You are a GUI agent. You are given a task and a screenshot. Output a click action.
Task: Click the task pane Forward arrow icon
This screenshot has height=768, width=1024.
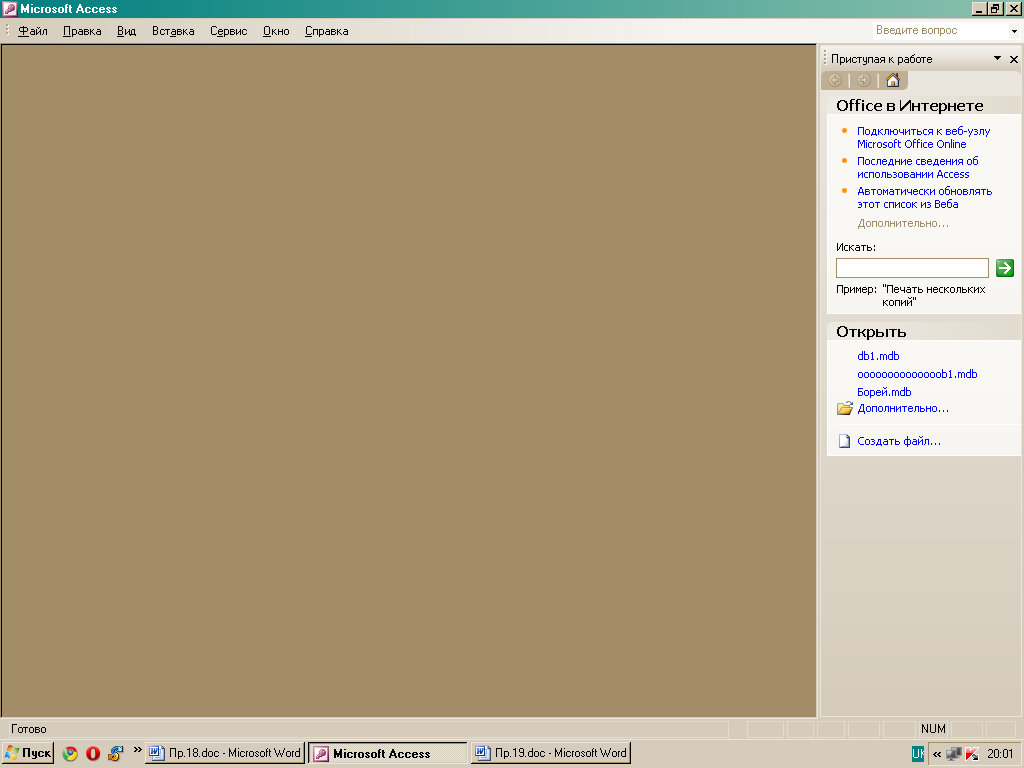tap(863, 80)
